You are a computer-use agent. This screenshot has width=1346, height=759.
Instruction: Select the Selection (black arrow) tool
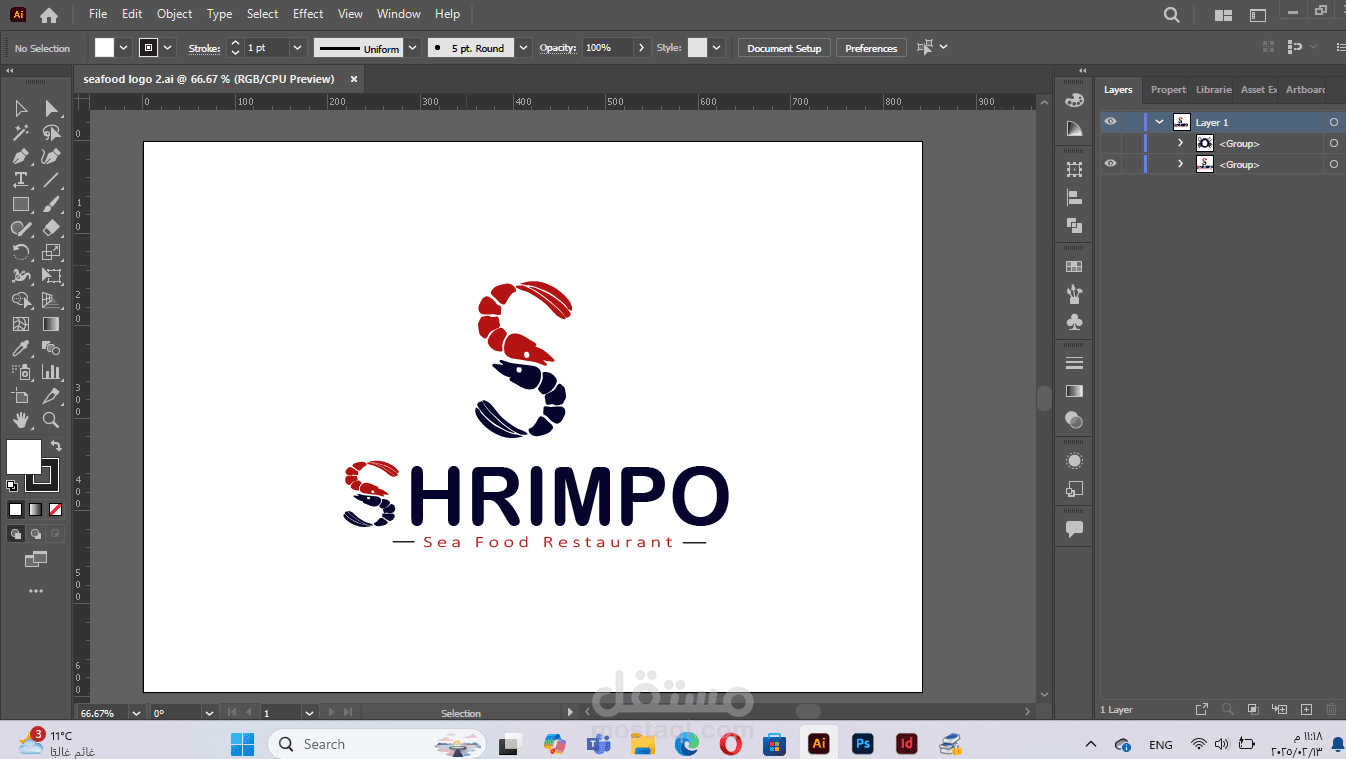pyautogui.click(x=21, y=108)
